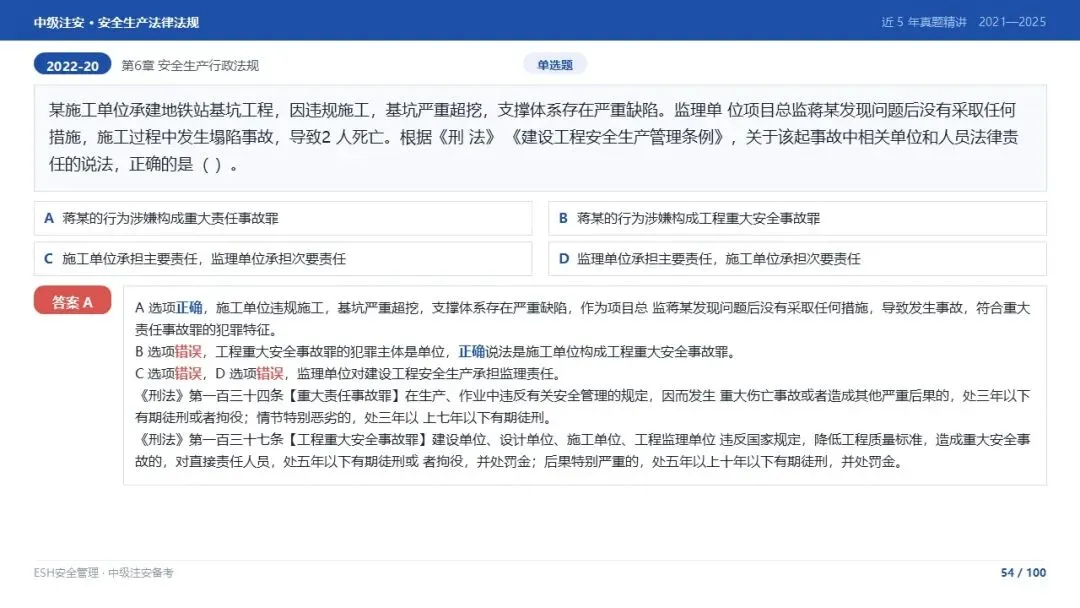Viewport: 1080px width, 608px height.
Task: Click the red 答案 A answer badge
Action: pyautogui.click(x=72, y=301)
